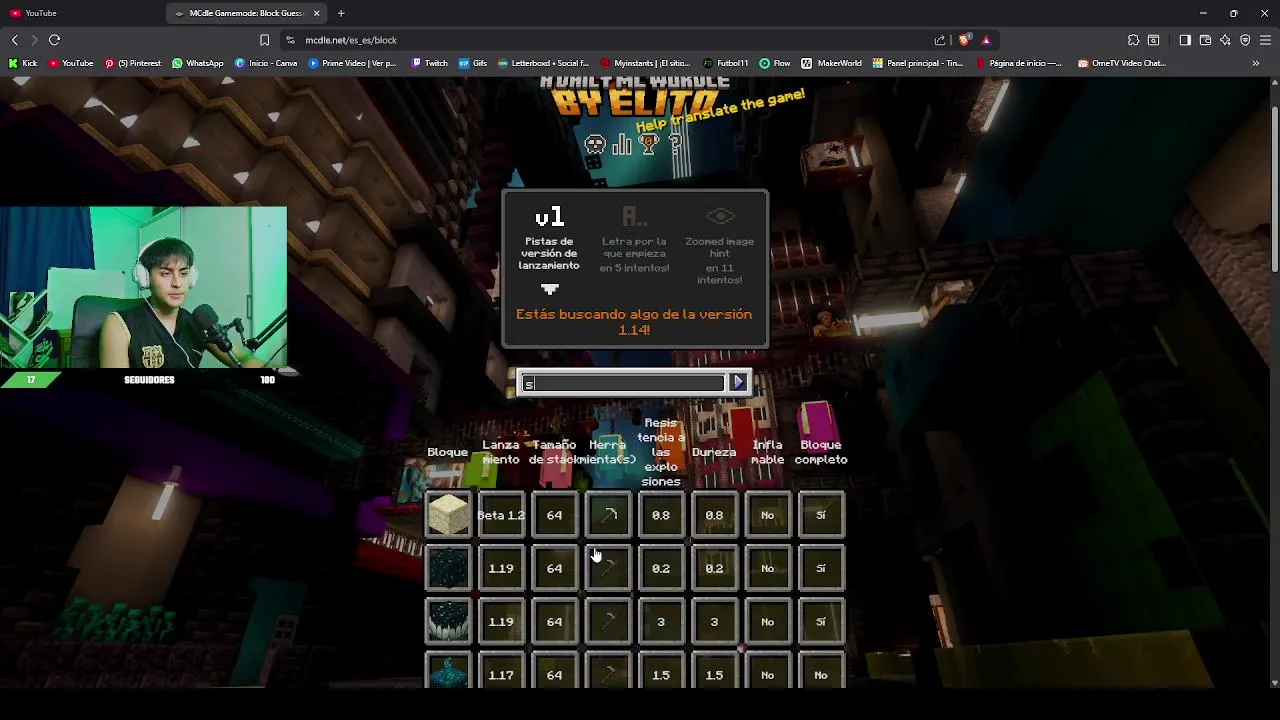Open the Flow bookmark
The height and width of the screenshot is (720, 1280).
775,63
